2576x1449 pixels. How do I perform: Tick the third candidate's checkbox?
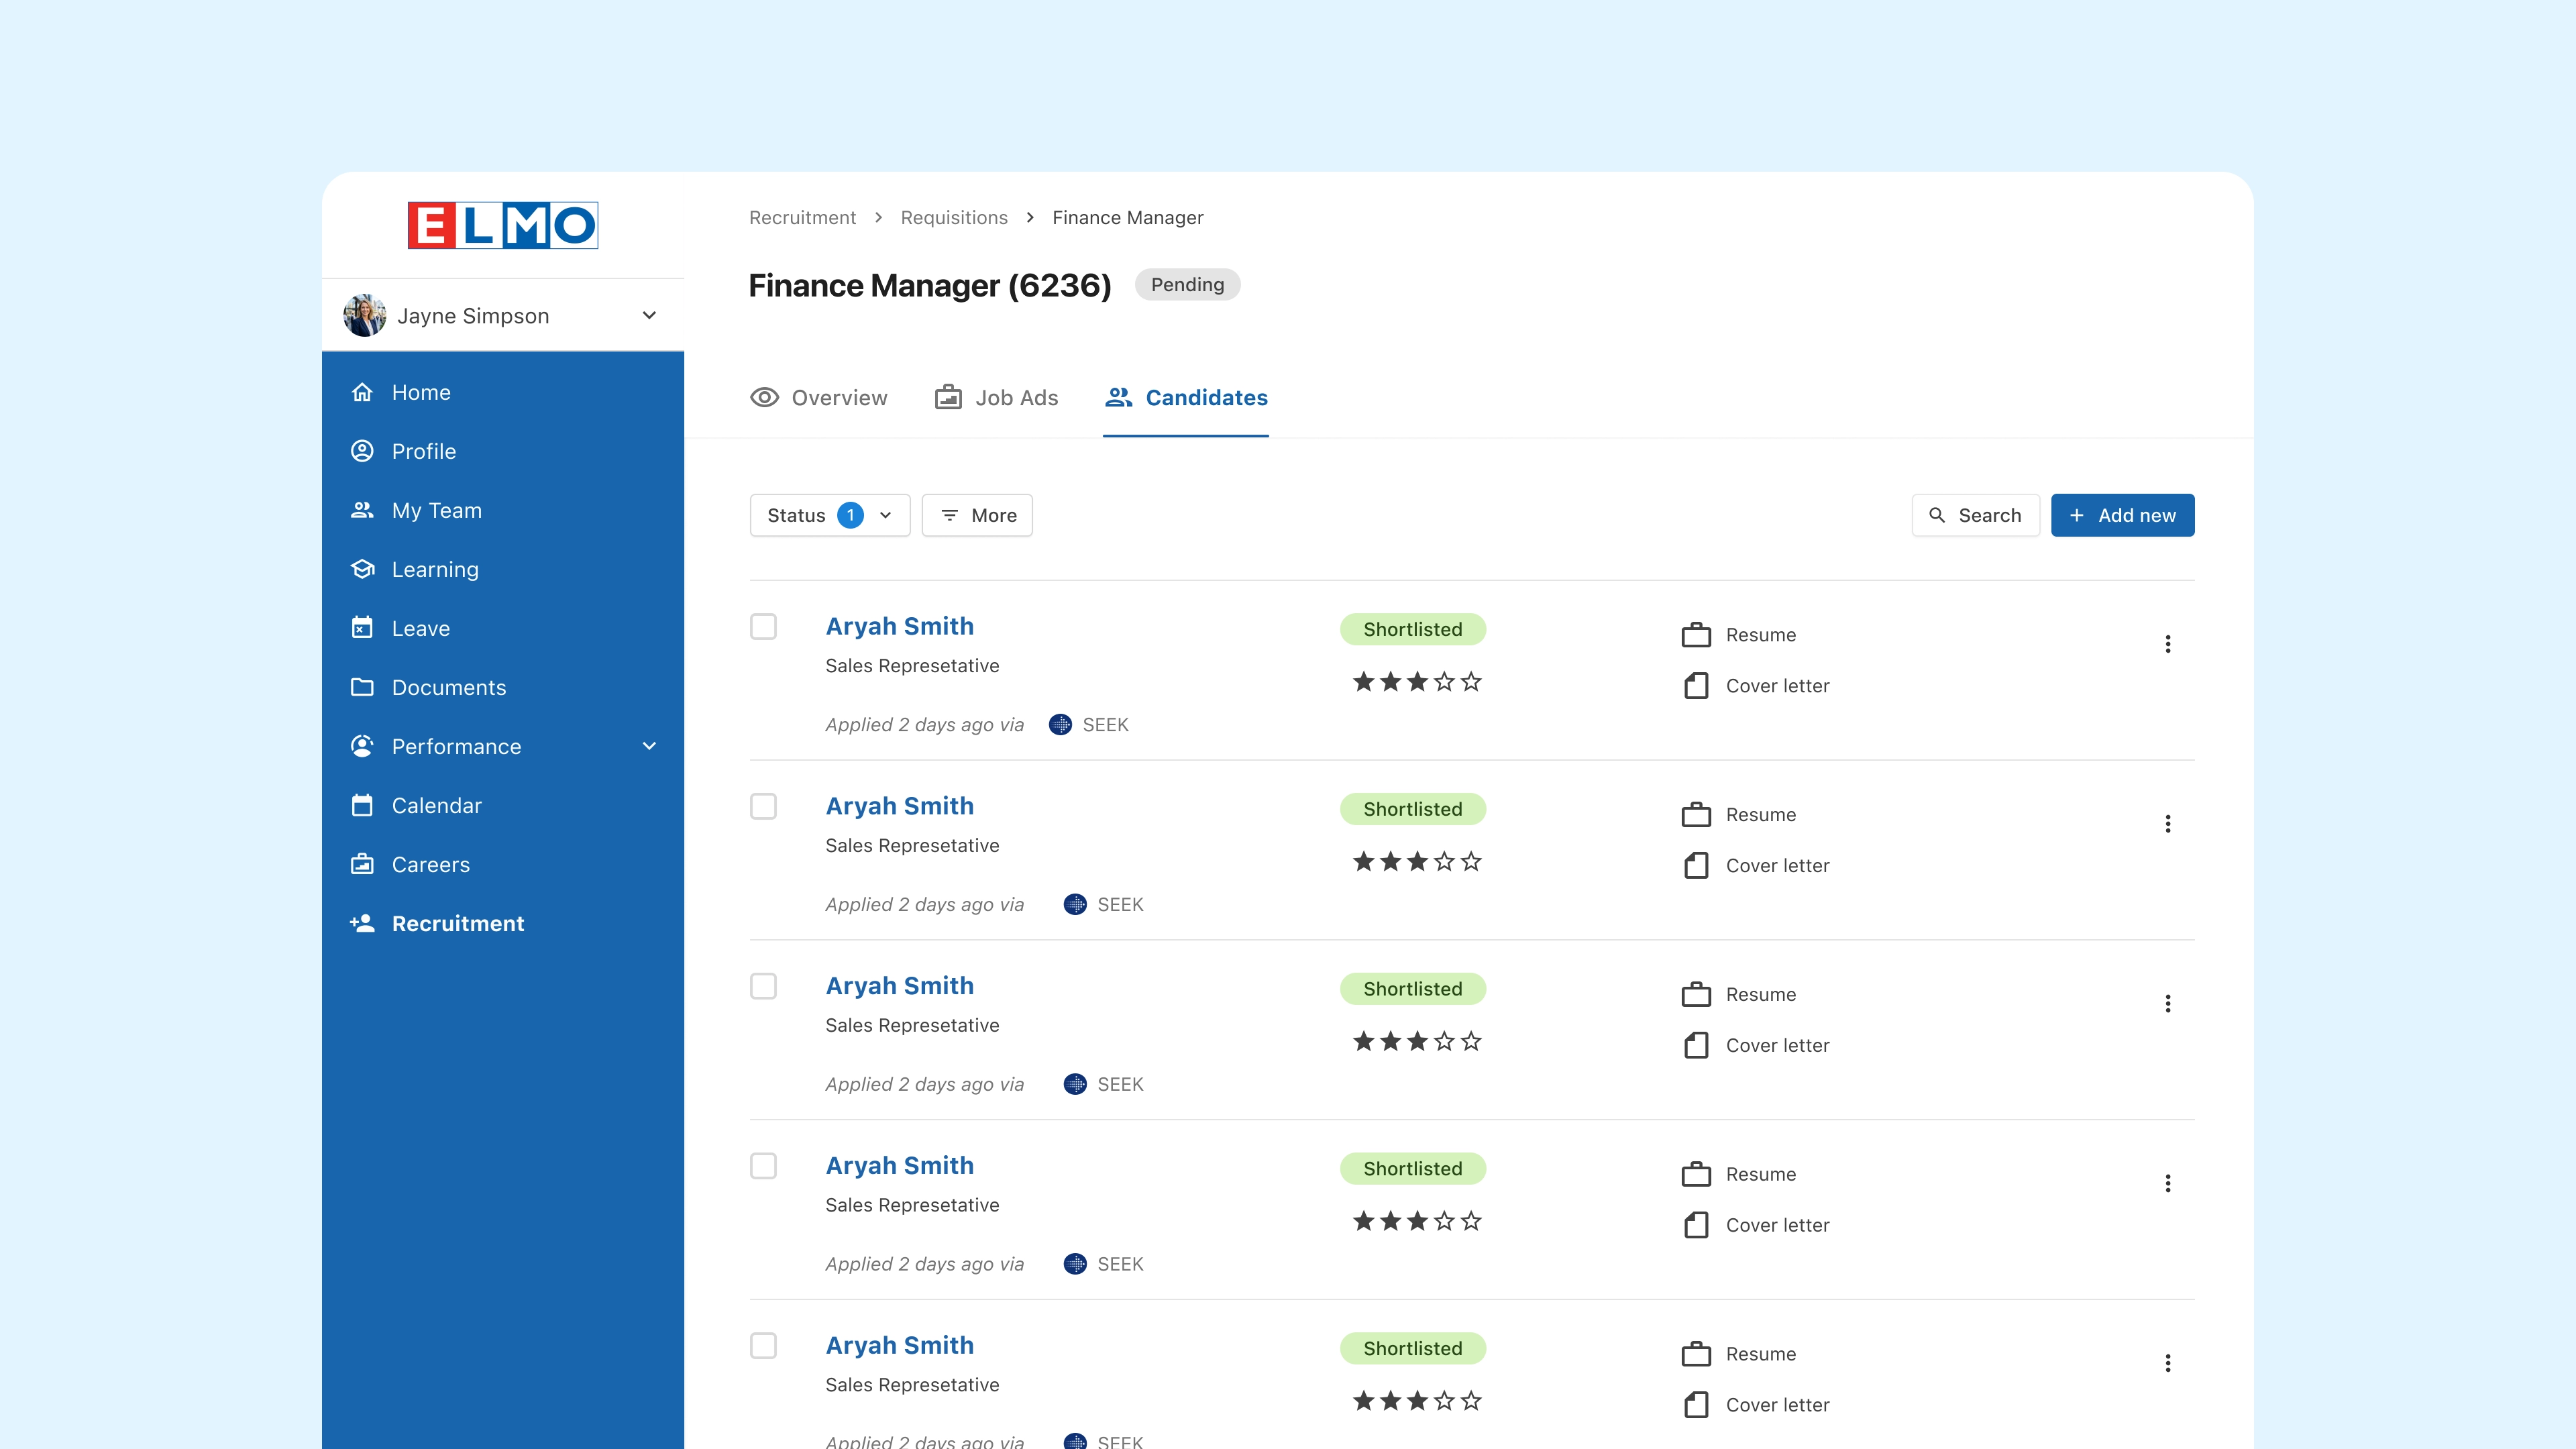(763, 986)
